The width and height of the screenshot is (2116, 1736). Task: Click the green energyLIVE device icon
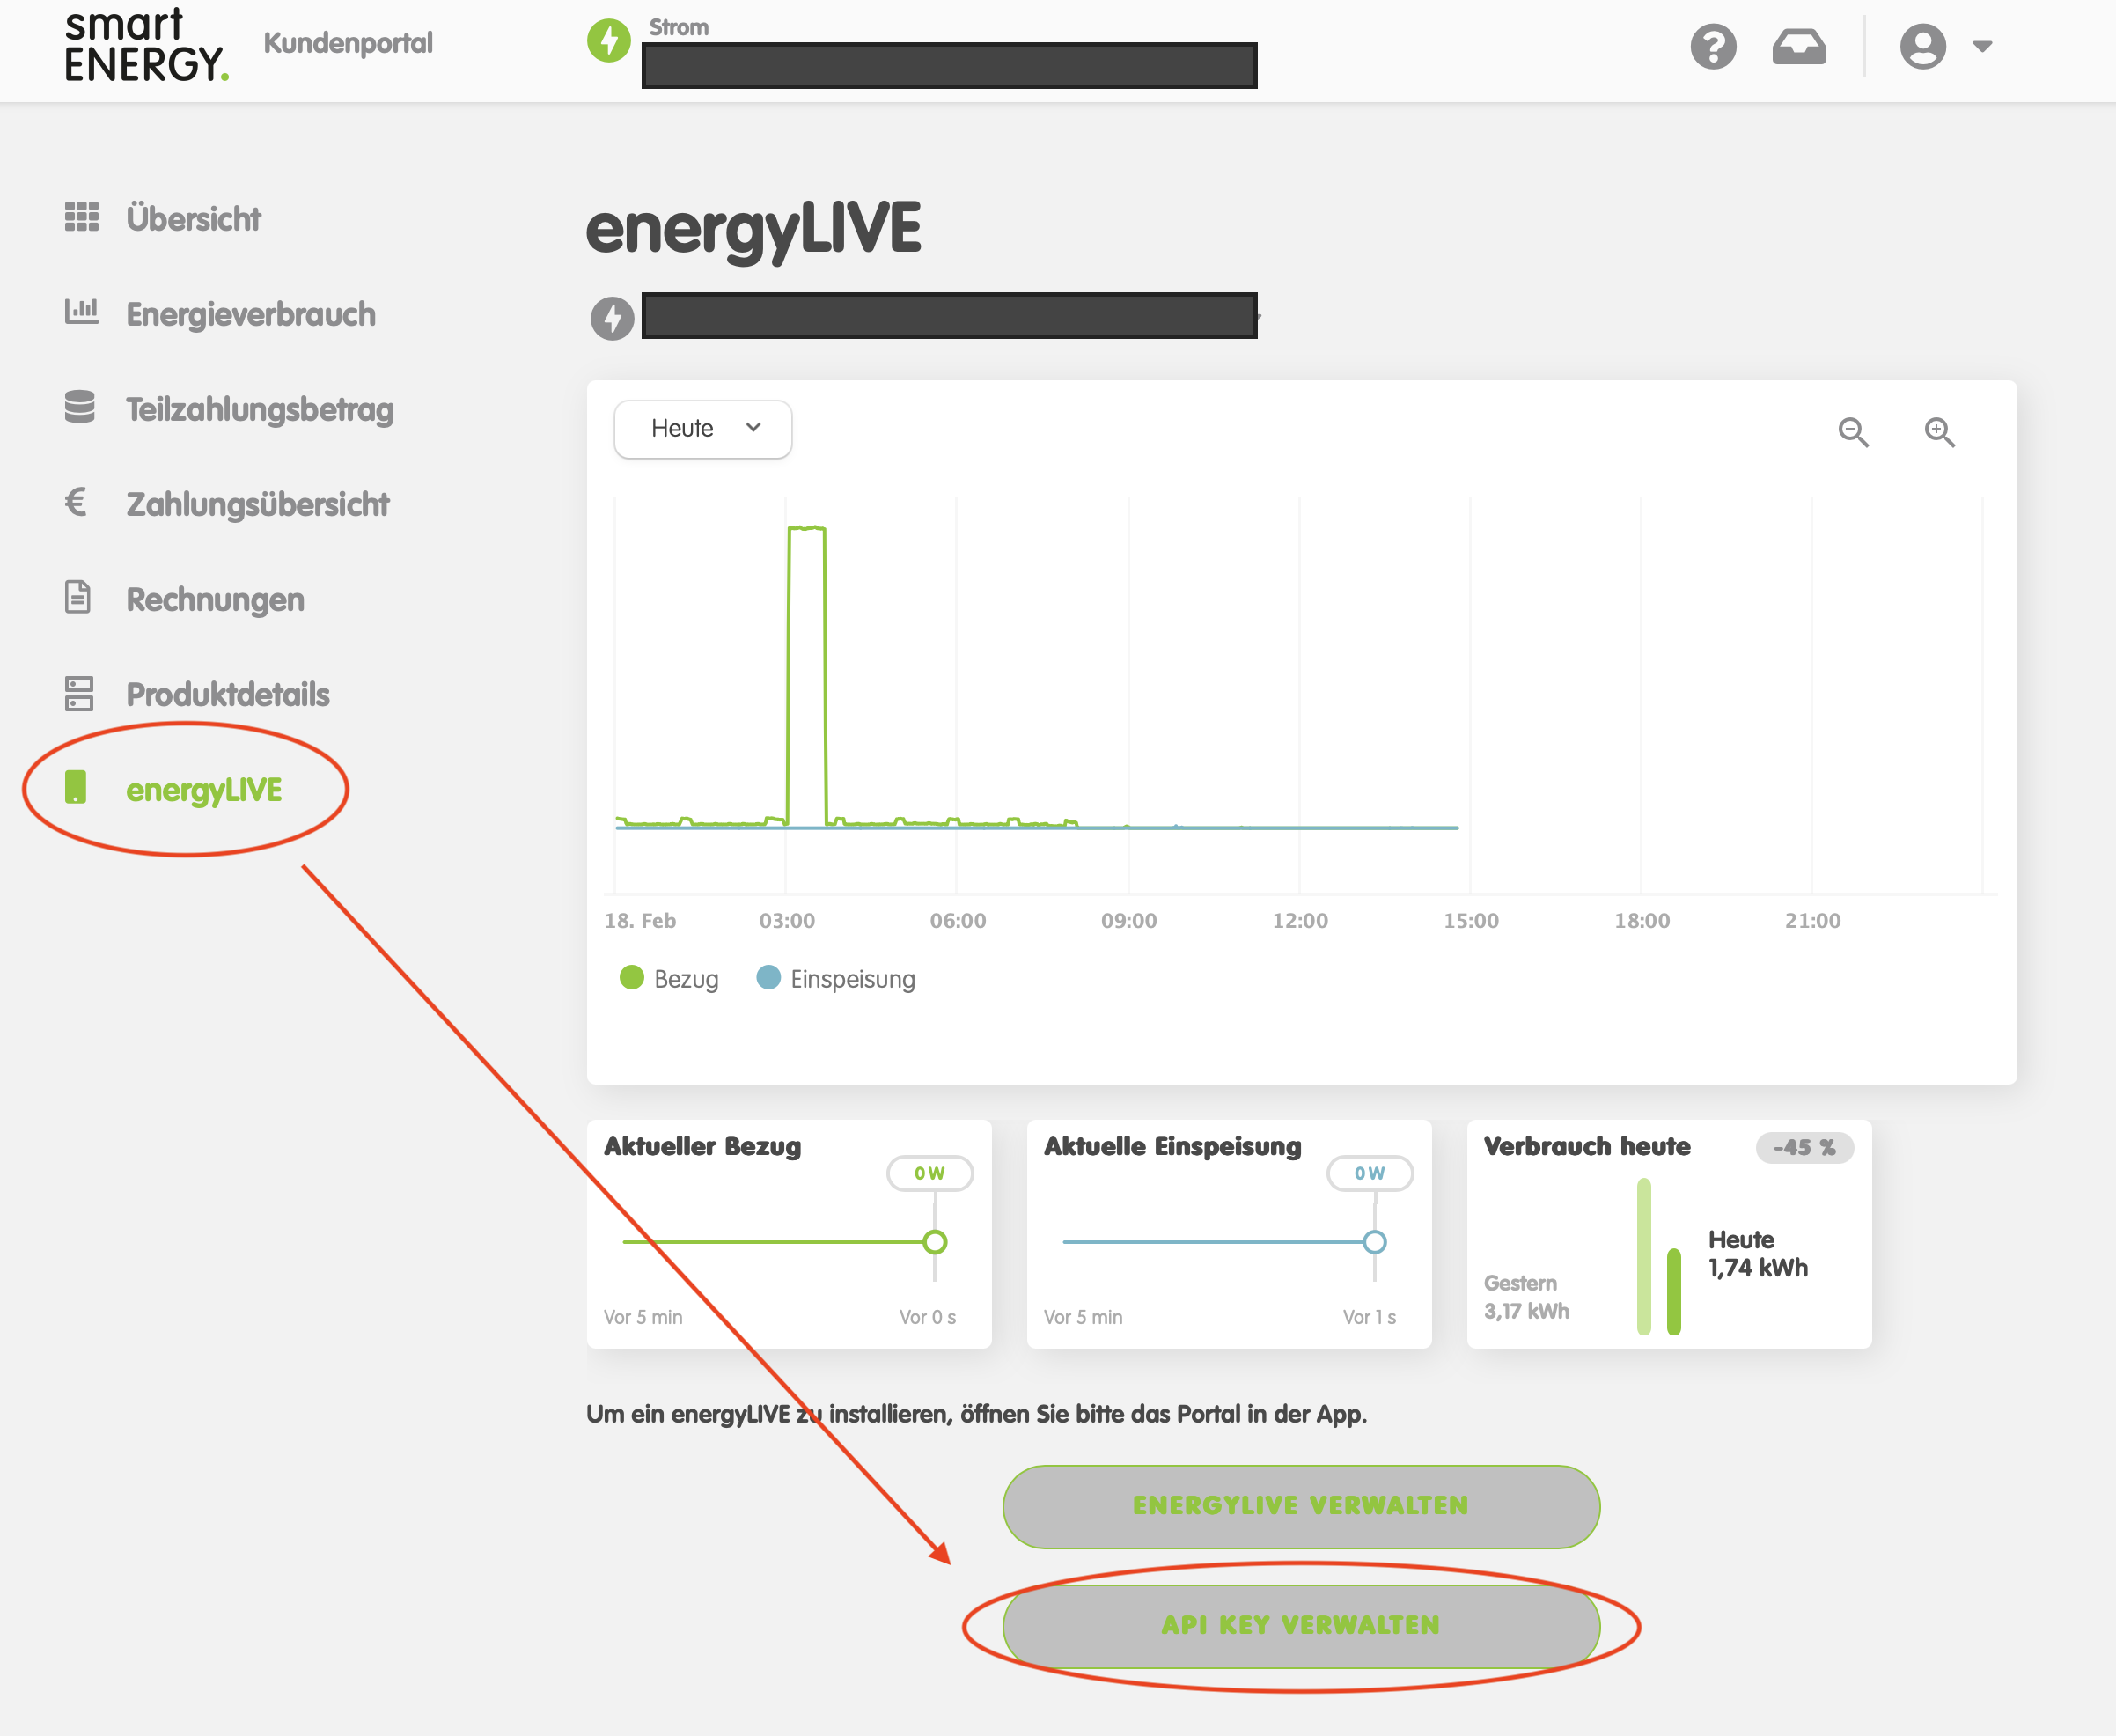click(x=75, y=787)
